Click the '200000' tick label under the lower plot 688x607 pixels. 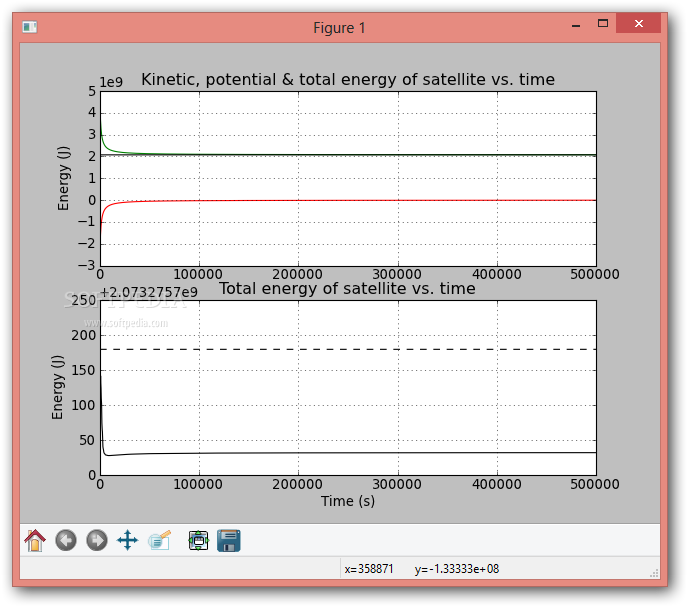297,484
